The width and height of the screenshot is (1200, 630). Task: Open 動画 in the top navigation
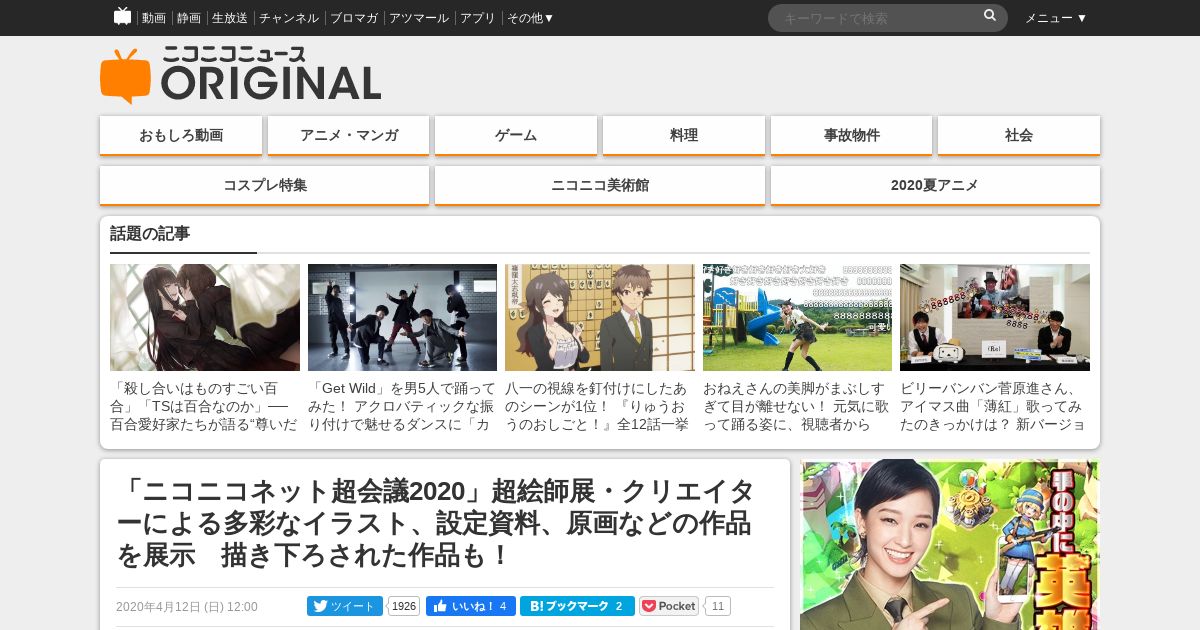154,18
